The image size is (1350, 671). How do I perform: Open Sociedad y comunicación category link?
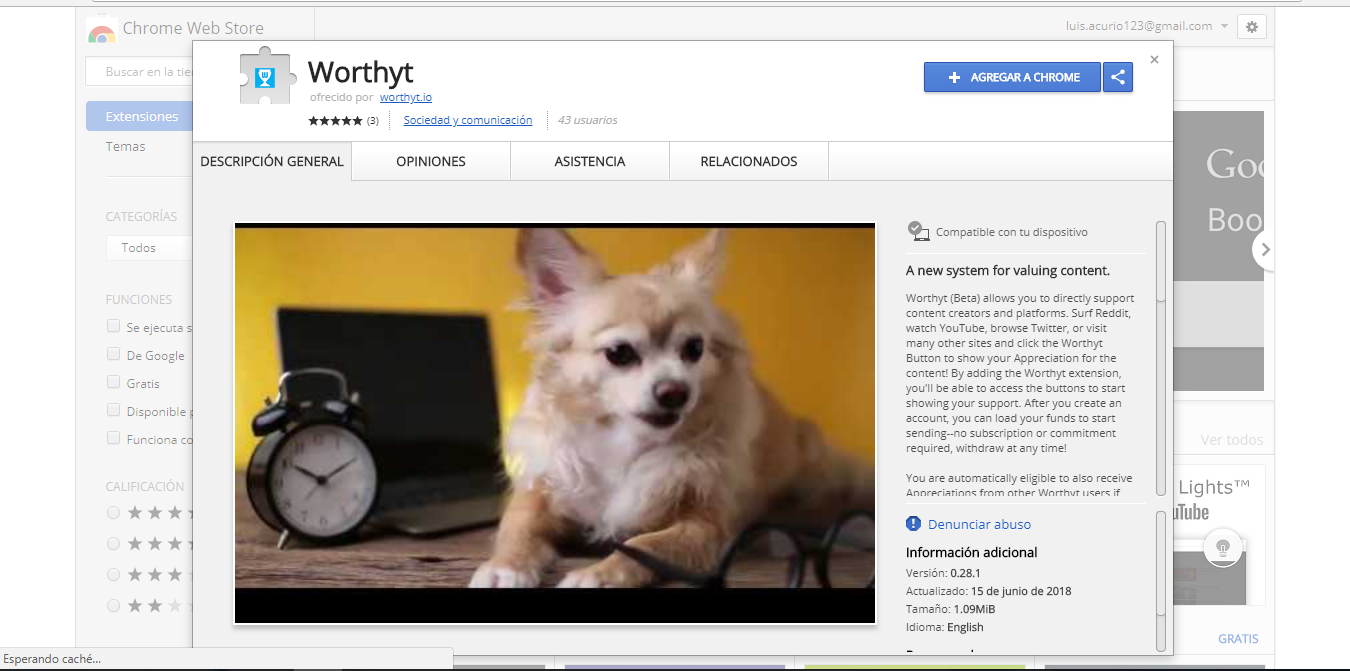click(468, 120)
